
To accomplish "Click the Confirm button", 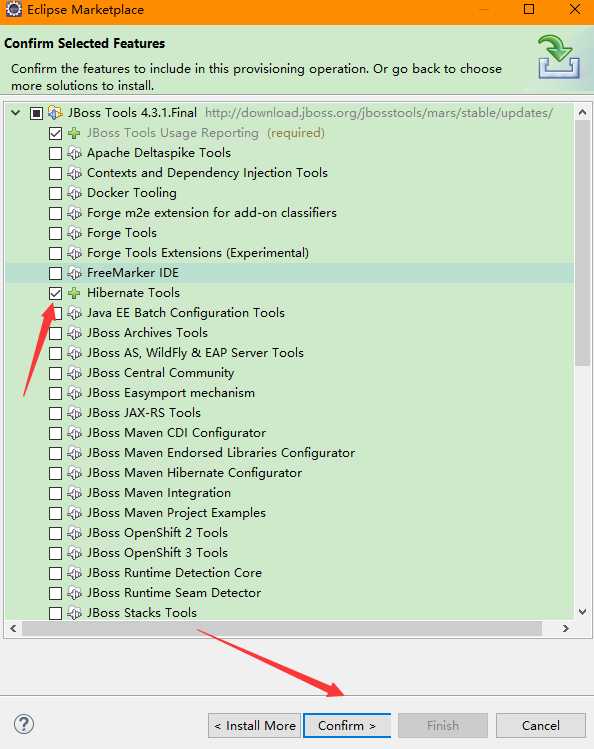I will point(347,726).
